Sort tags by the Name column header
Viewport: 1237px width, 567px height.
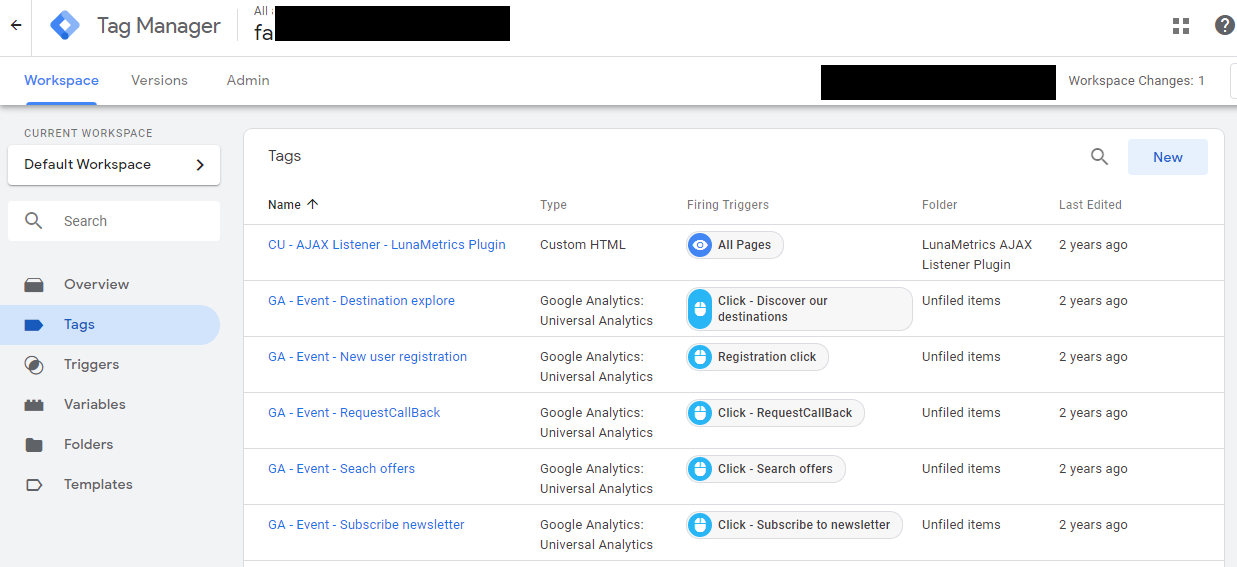coord(284,205)
